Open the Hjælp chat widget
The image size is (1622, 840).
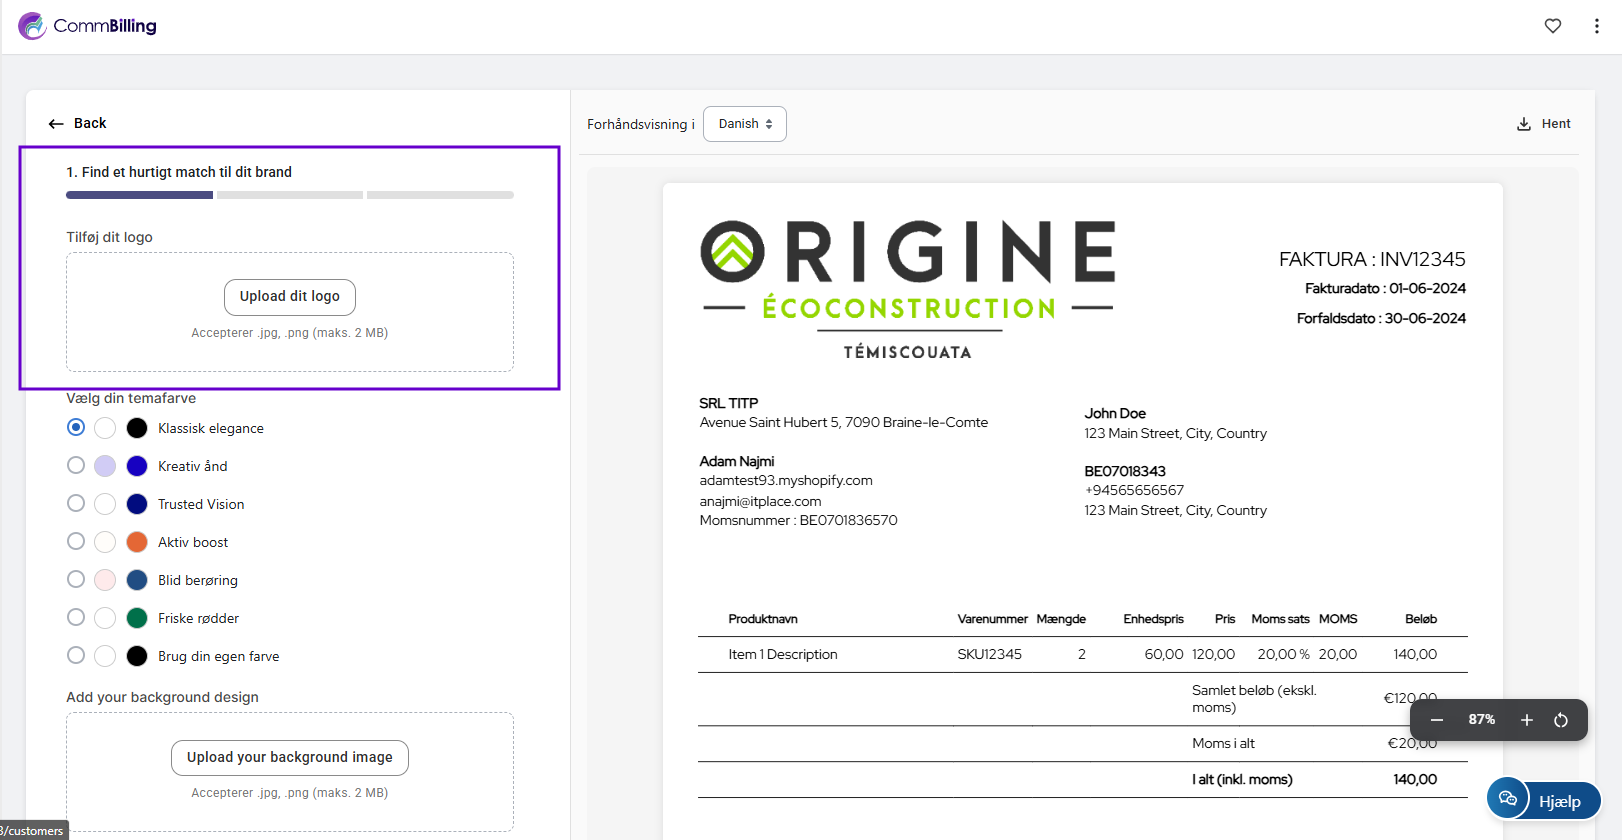click(1543, 800)
